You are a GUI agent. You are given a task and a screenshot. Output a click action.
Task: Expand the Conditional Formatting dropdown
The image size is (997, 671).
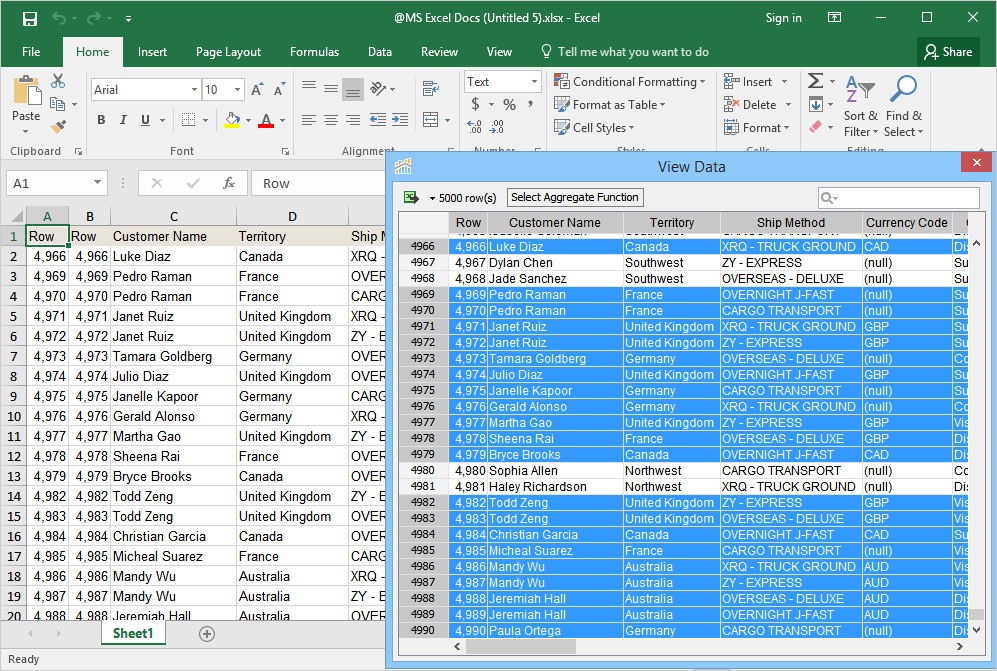click(x=630, y=82)
